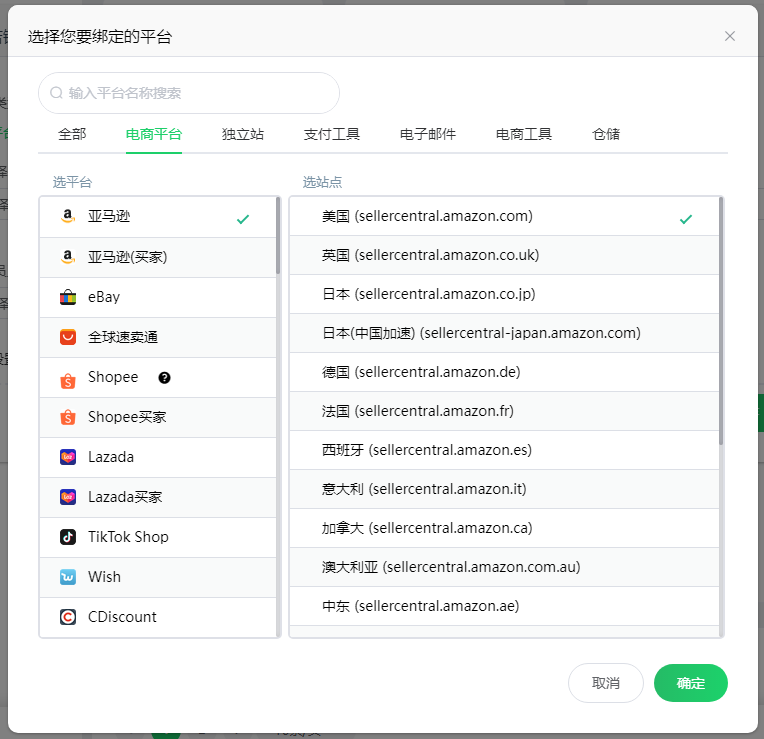
Task: Click the Lazada heart logo icon
Action: tap(68, 457)
